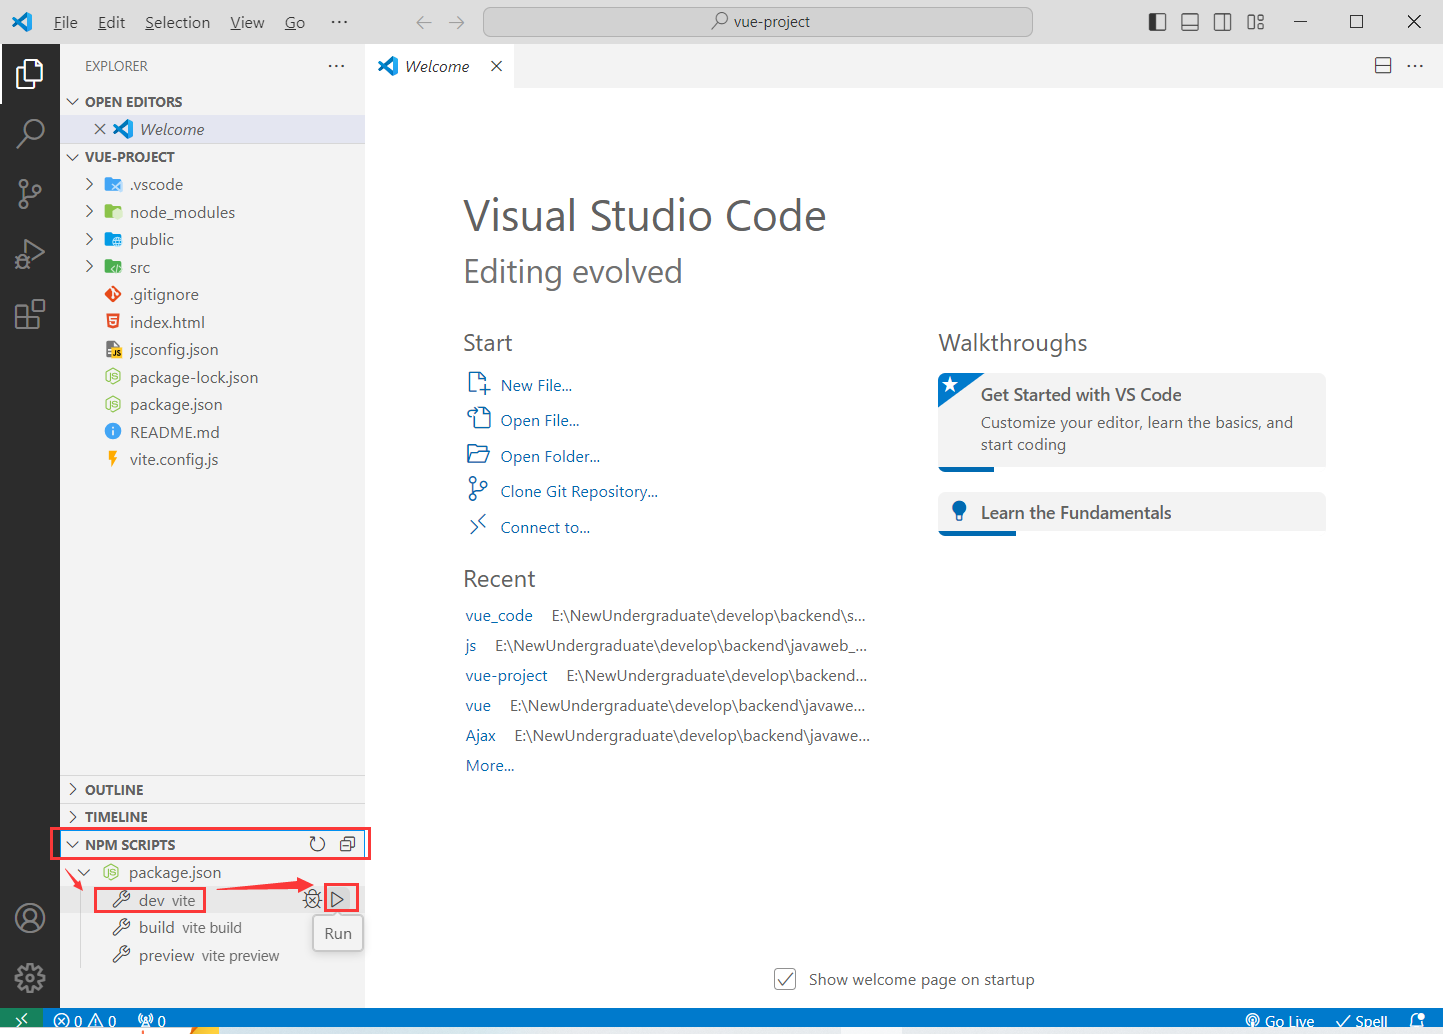Click Clone Git Repository... link
Screen dimensions: 1443x1034
579,491
